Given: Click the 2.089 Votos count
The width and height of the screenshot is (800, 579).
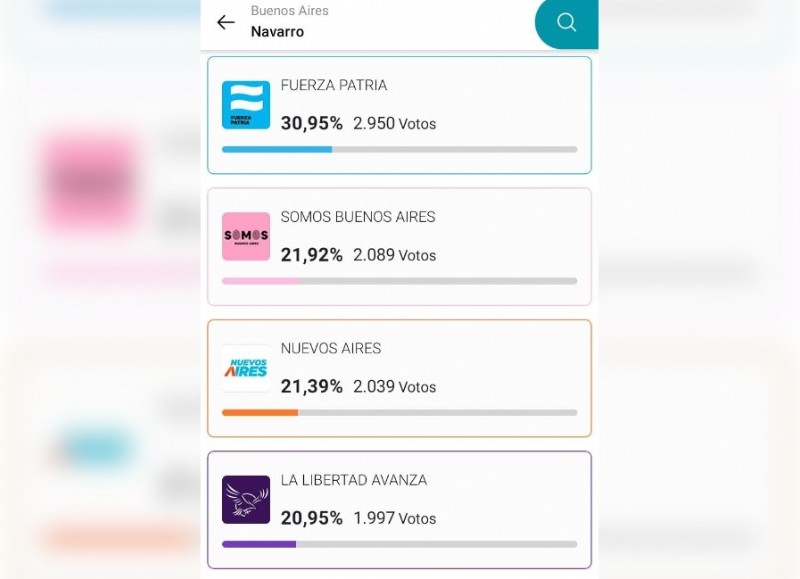Looking at the screenshot, I should pos(394,256).
